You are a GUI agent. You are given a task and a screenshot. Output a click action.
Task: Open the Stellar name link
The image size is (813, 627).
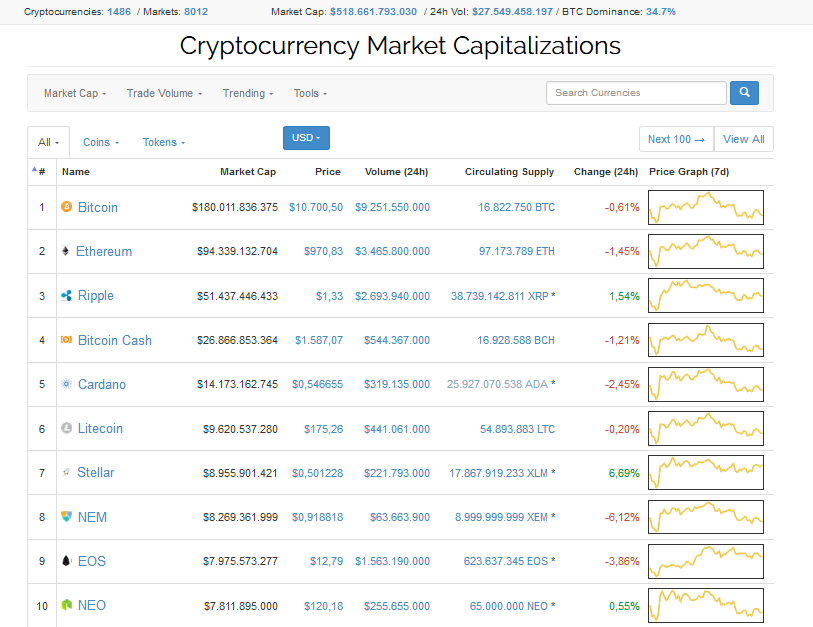pos(95,472)
